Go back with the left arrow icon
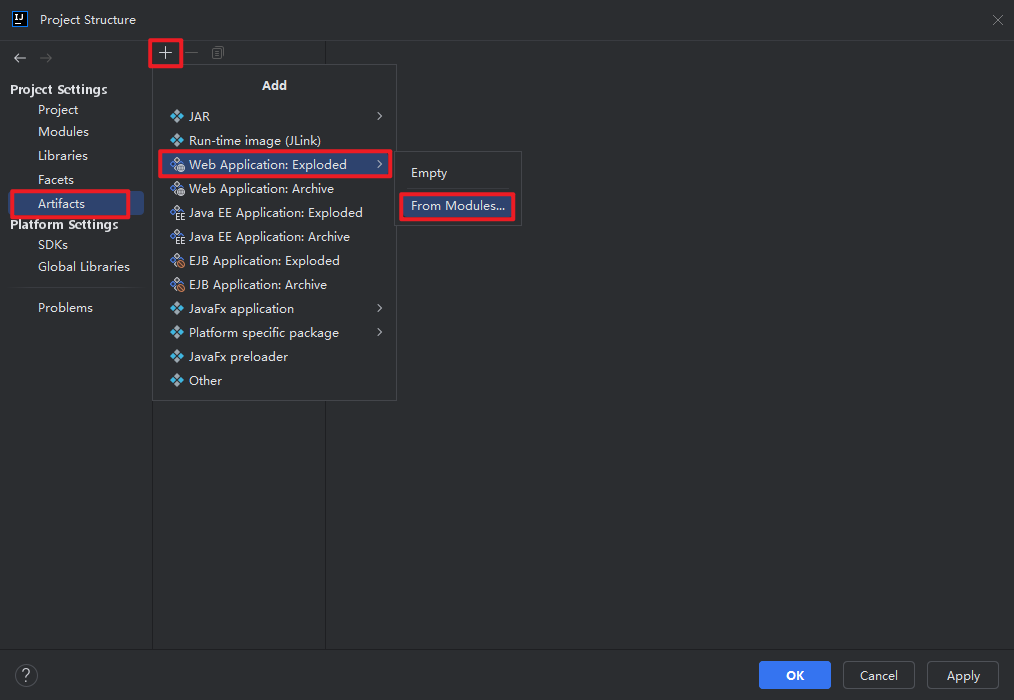 [20, 58]
